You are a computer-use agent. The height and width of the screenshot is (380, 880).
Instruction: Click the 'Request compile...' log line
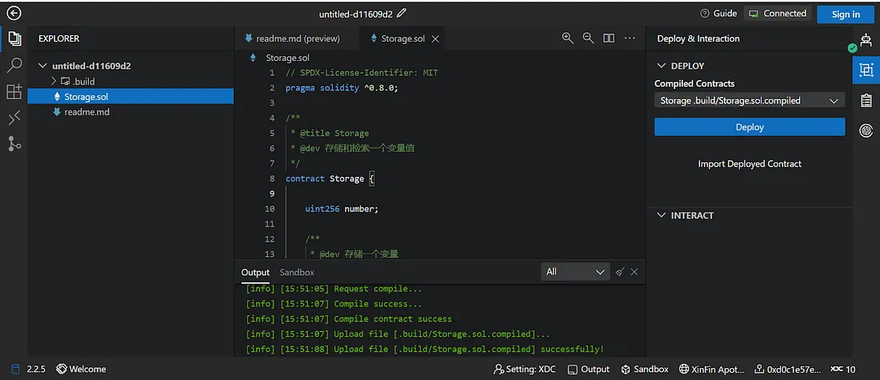[334, 289]
